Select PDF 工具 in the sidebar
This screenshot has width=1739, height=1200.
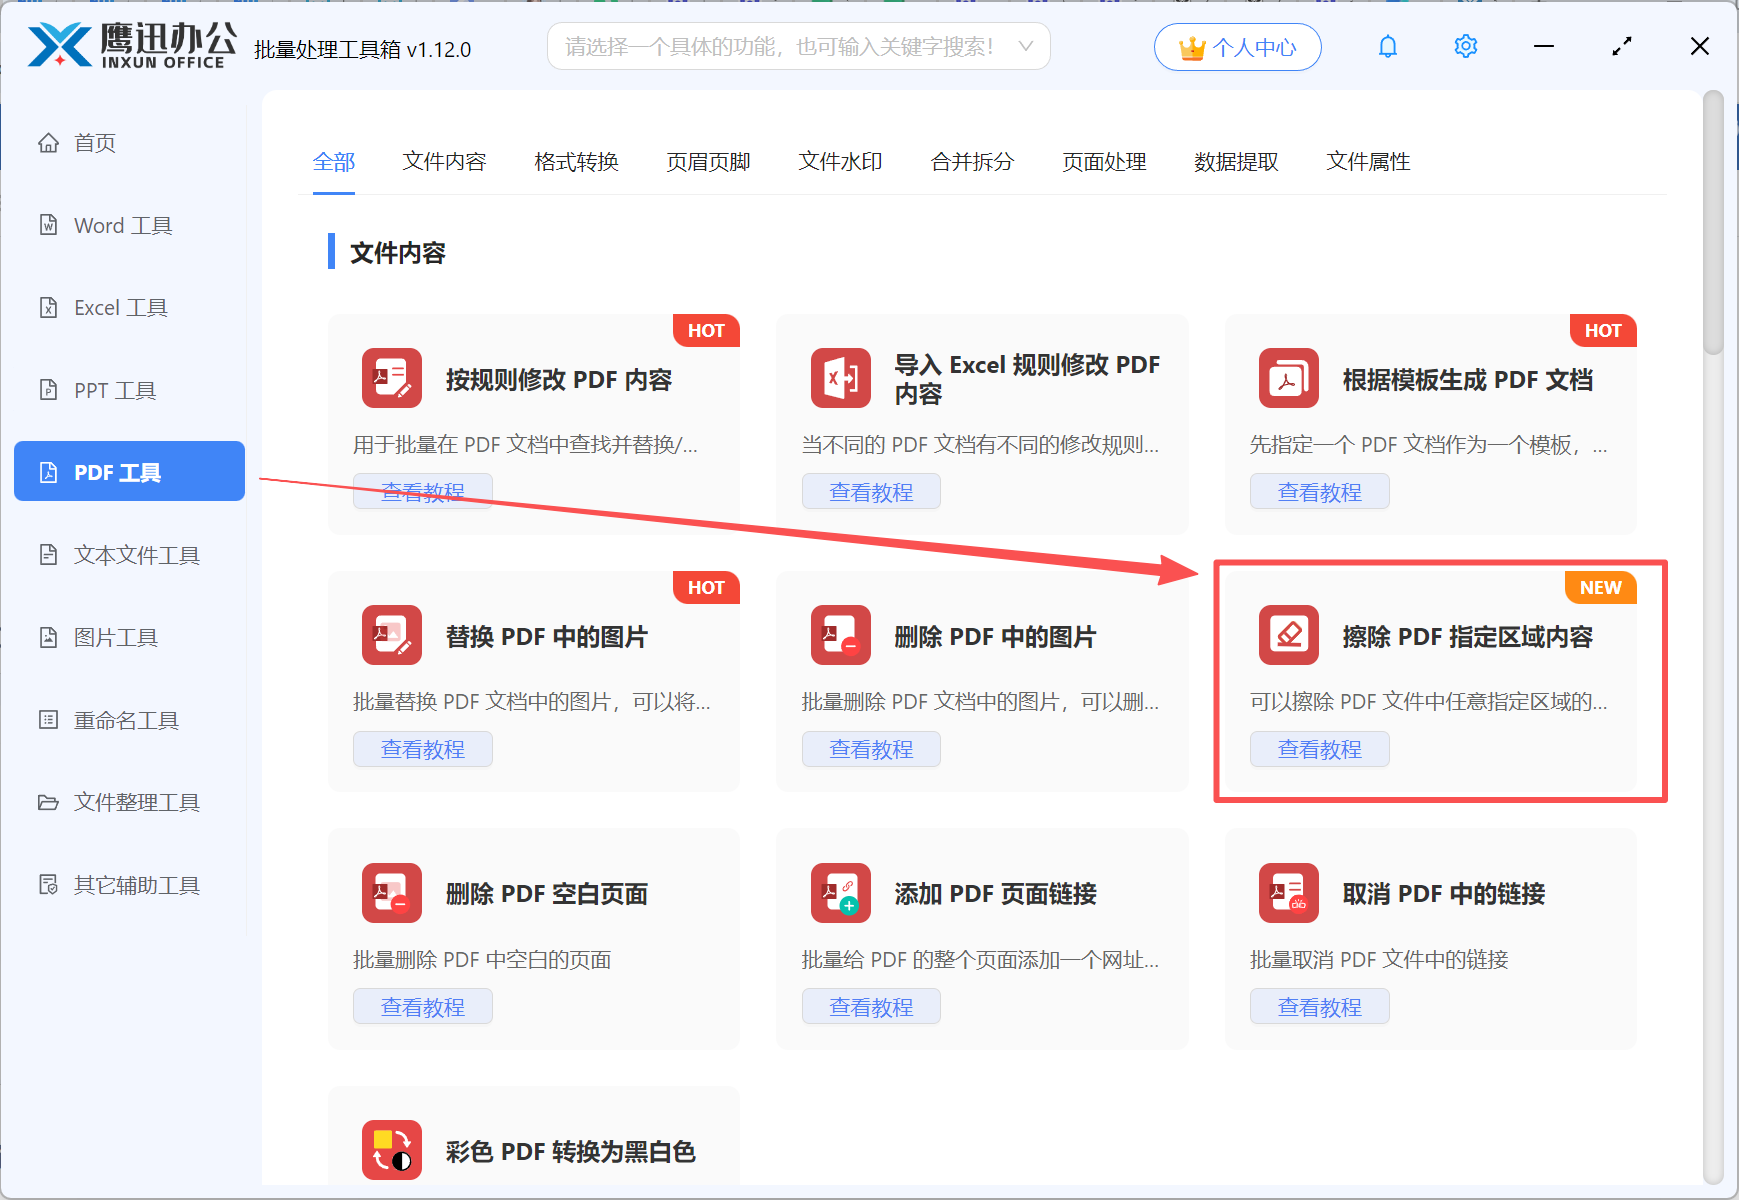[129, 472]
